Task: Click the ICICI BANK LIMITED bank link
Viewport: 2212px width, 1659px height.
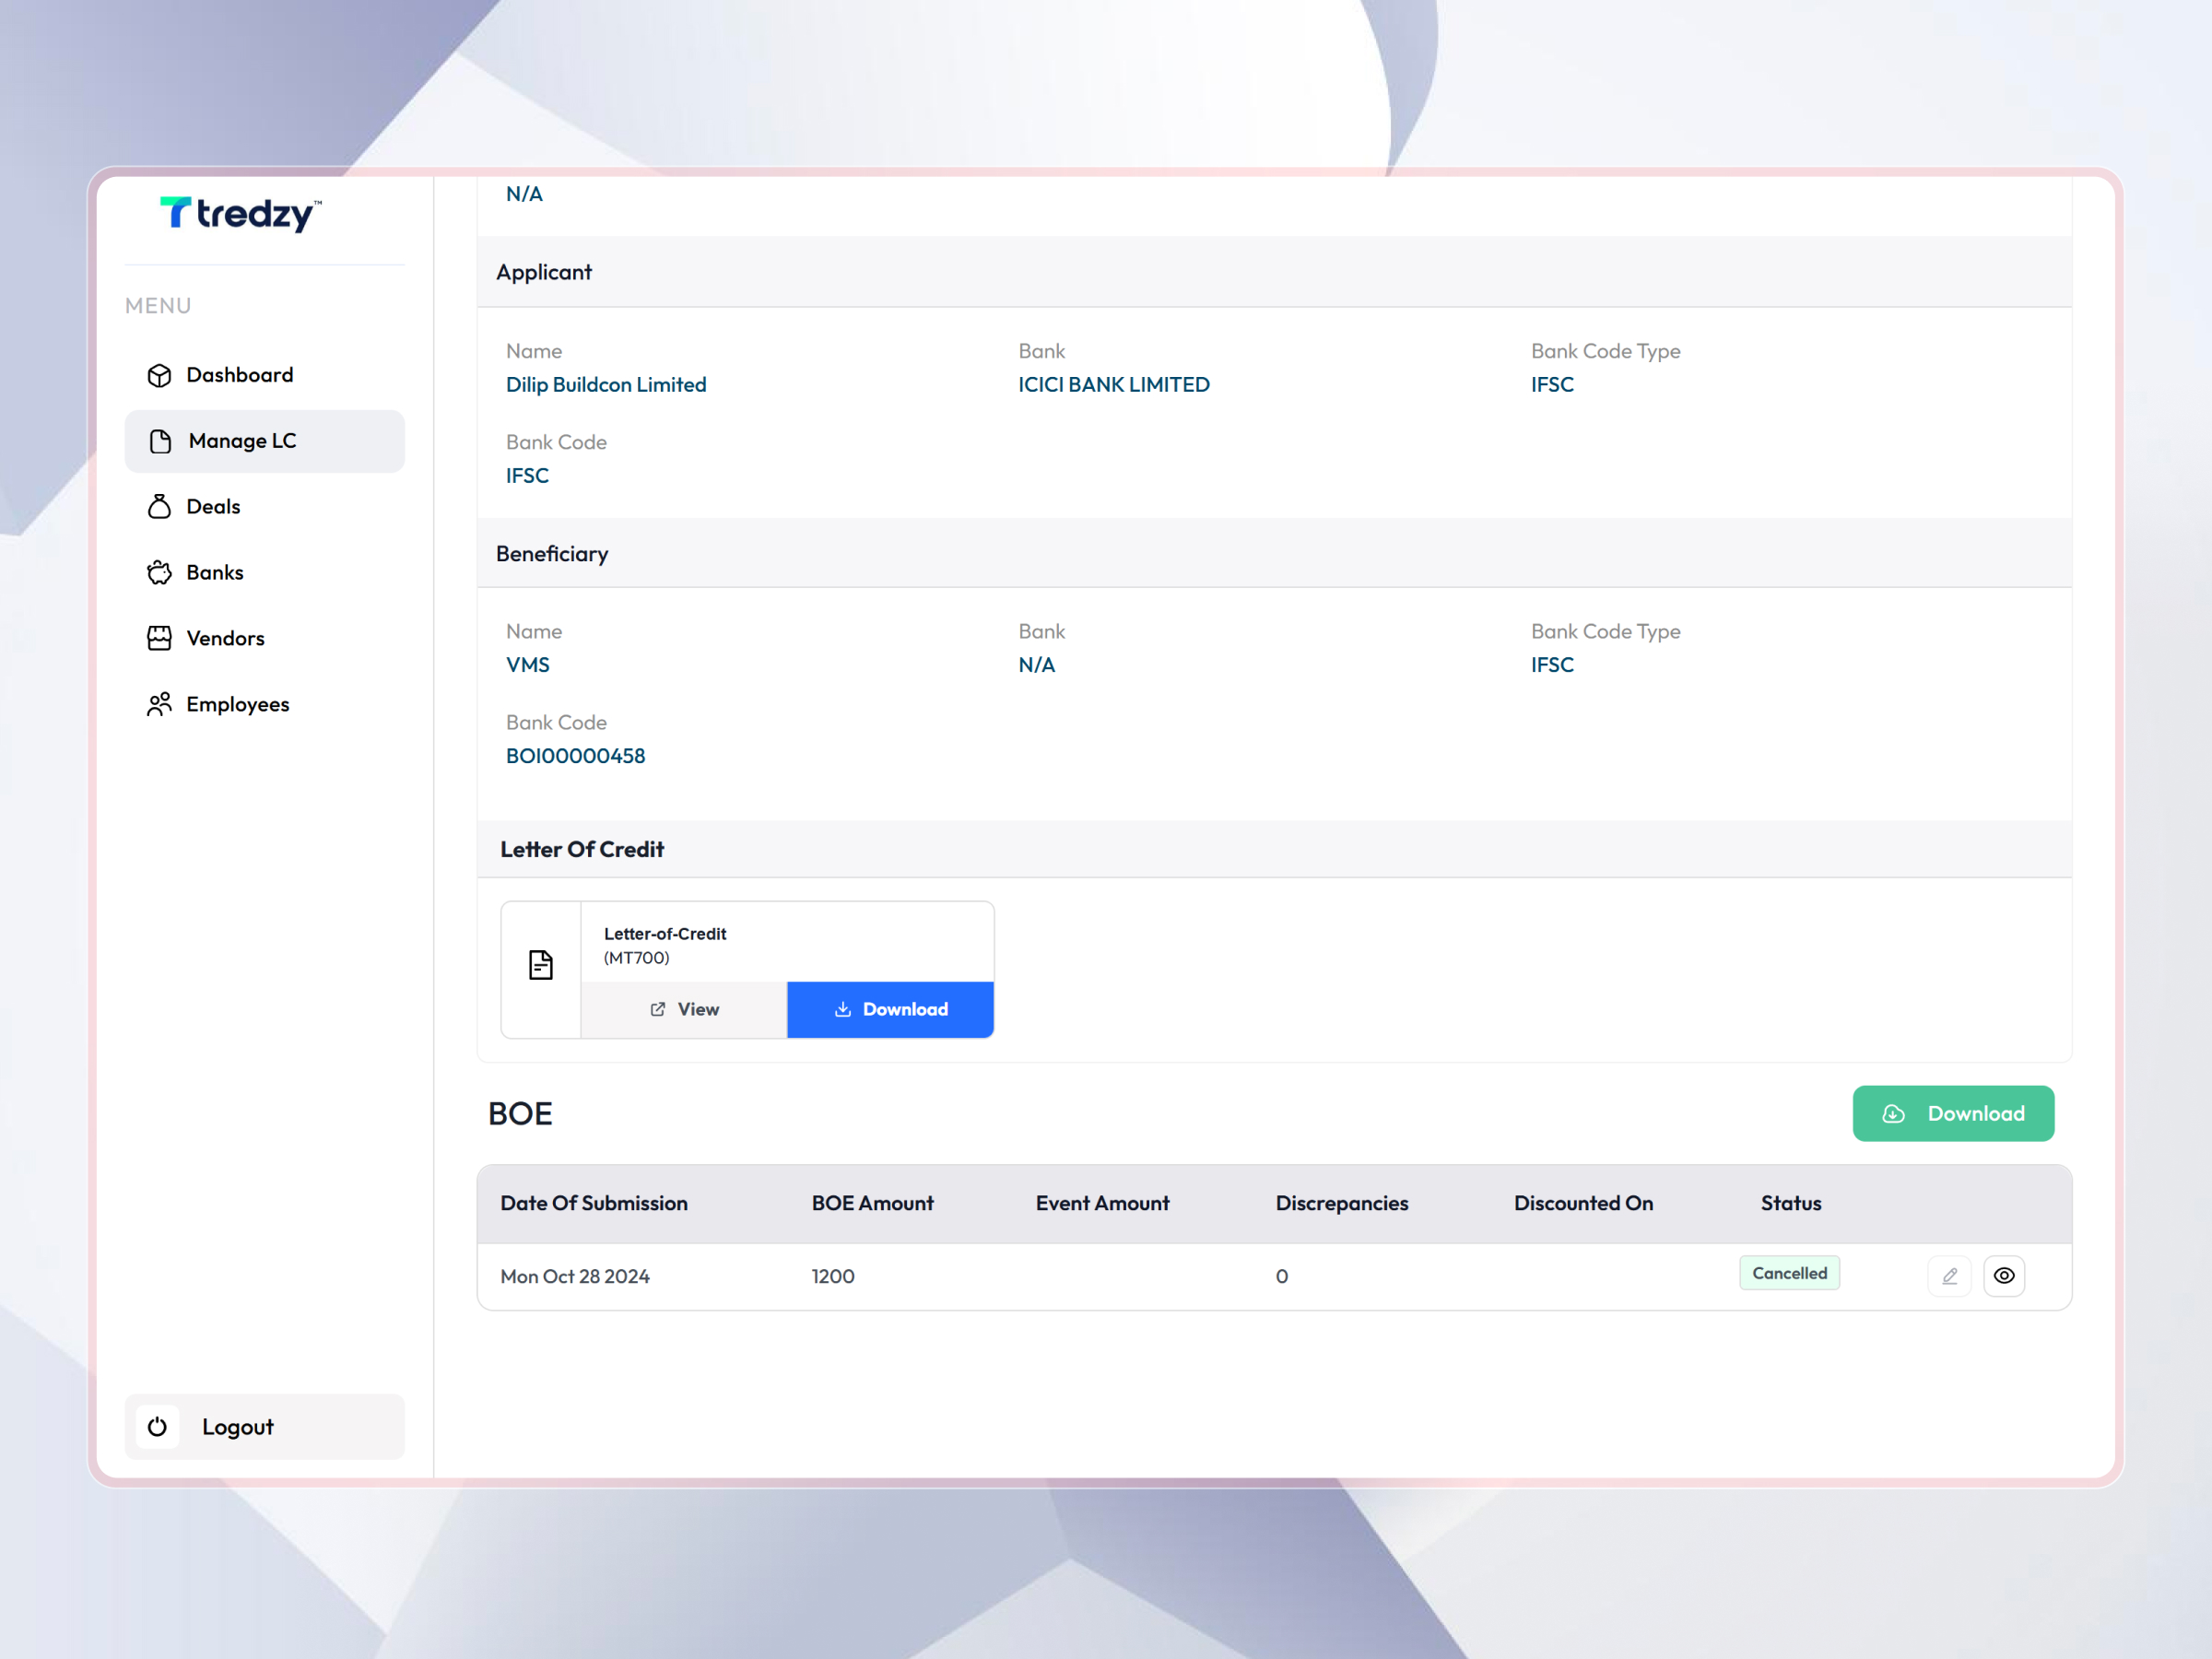Action: click(1114, 384)
